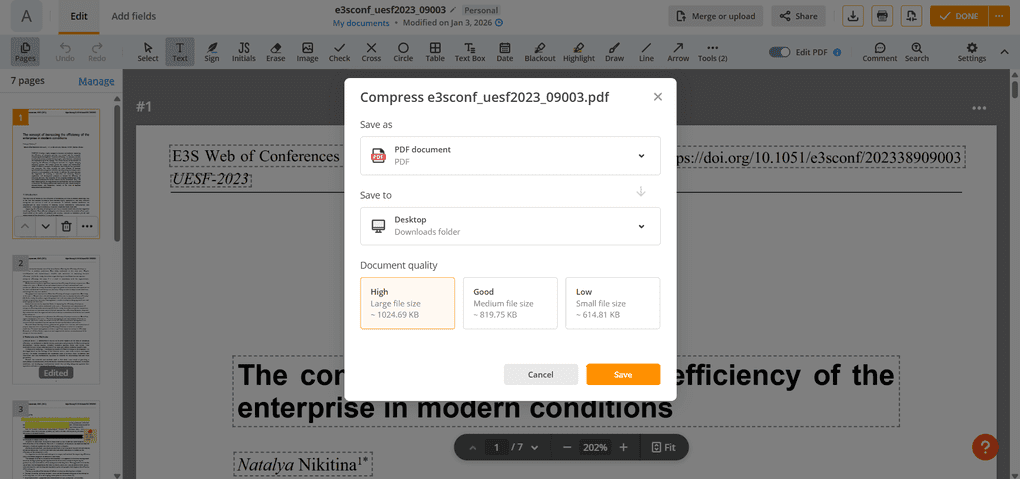Open page #1 ellipsis menu
The height and width of the screenshot is (479, 1020).
[980, 108]
